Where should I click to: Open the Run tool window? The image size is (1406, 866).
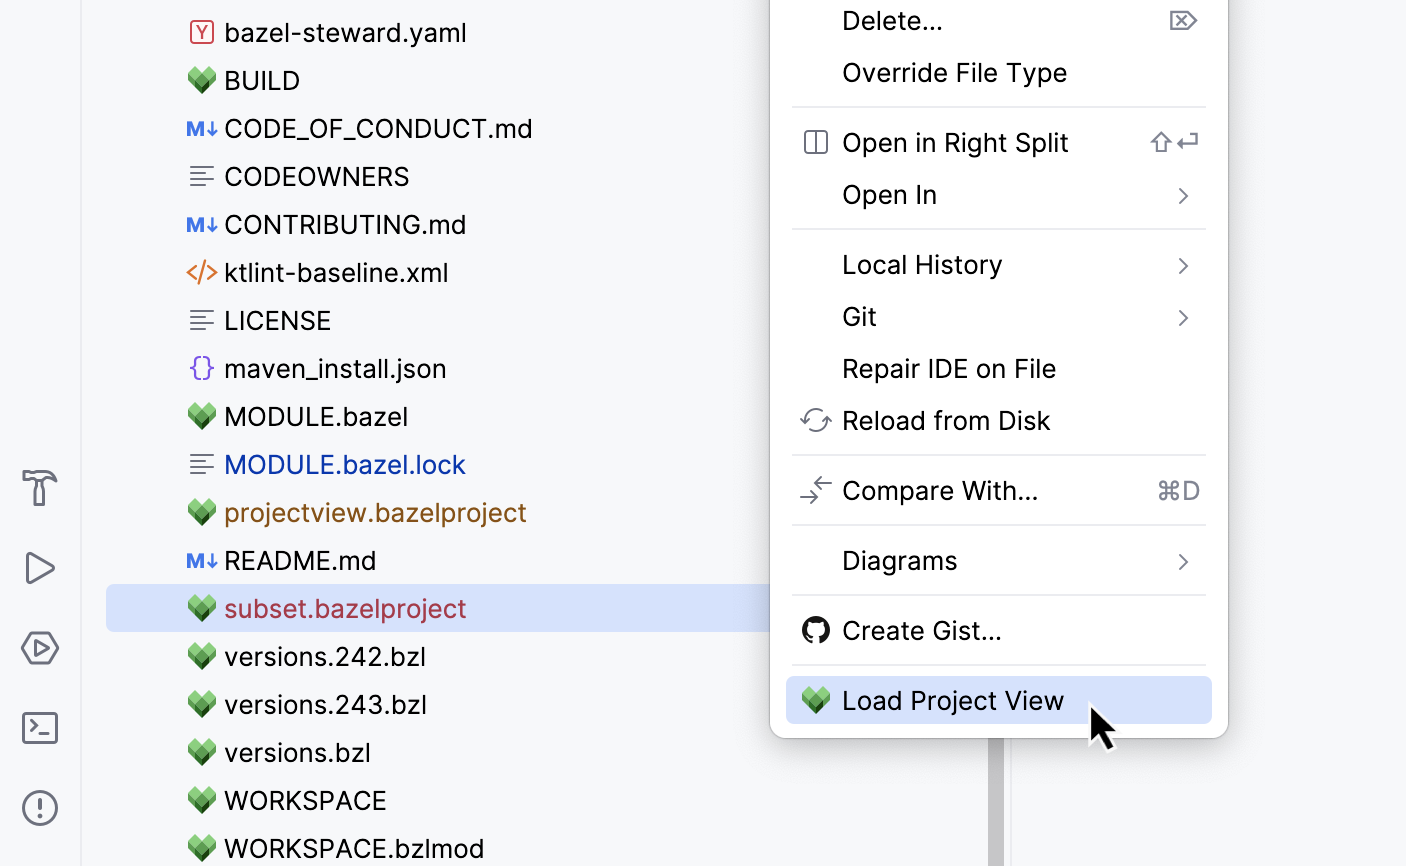[39, 568]
